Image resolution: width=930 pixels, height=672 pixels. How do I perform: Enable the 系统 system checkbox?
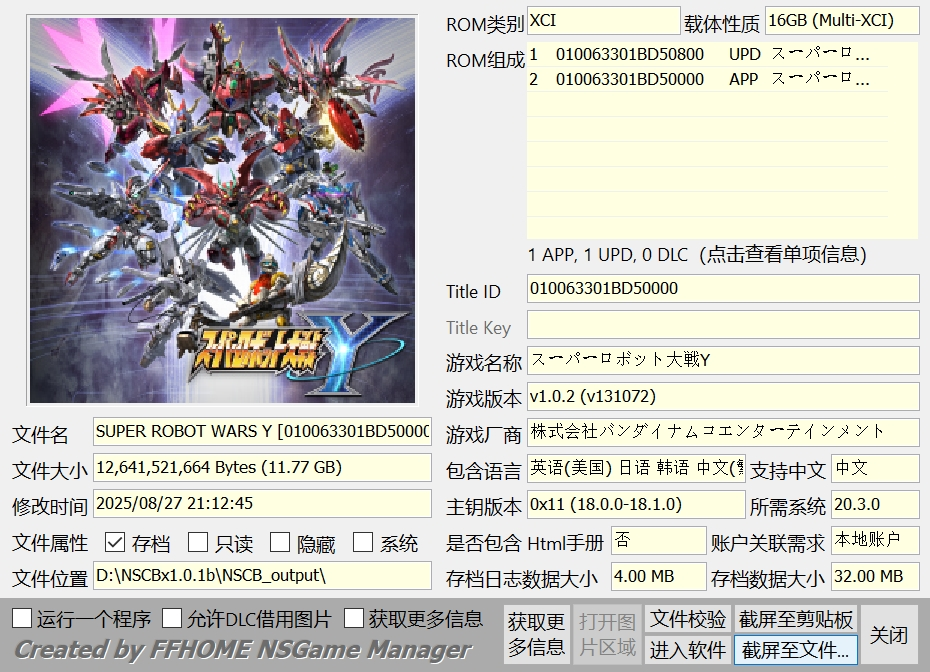coord(363,542)
